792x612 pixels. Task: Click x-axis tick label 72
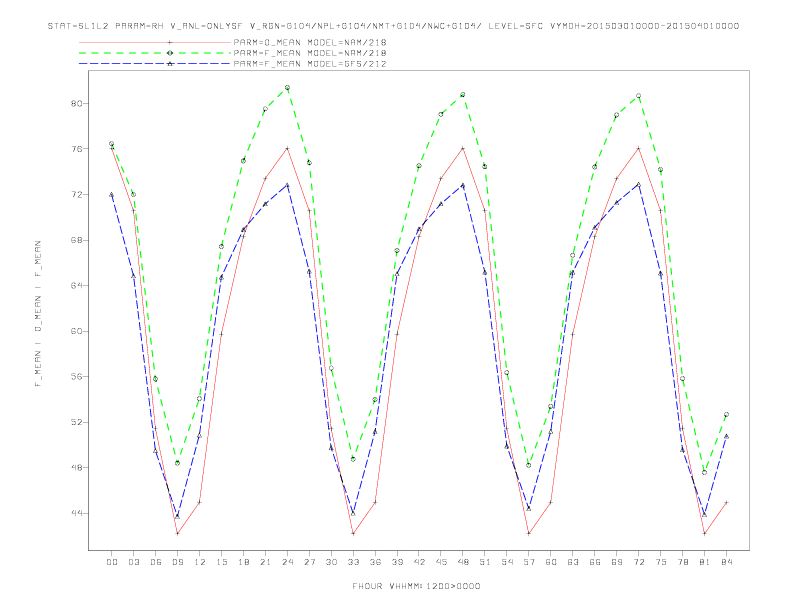click(x=639, y=562)
